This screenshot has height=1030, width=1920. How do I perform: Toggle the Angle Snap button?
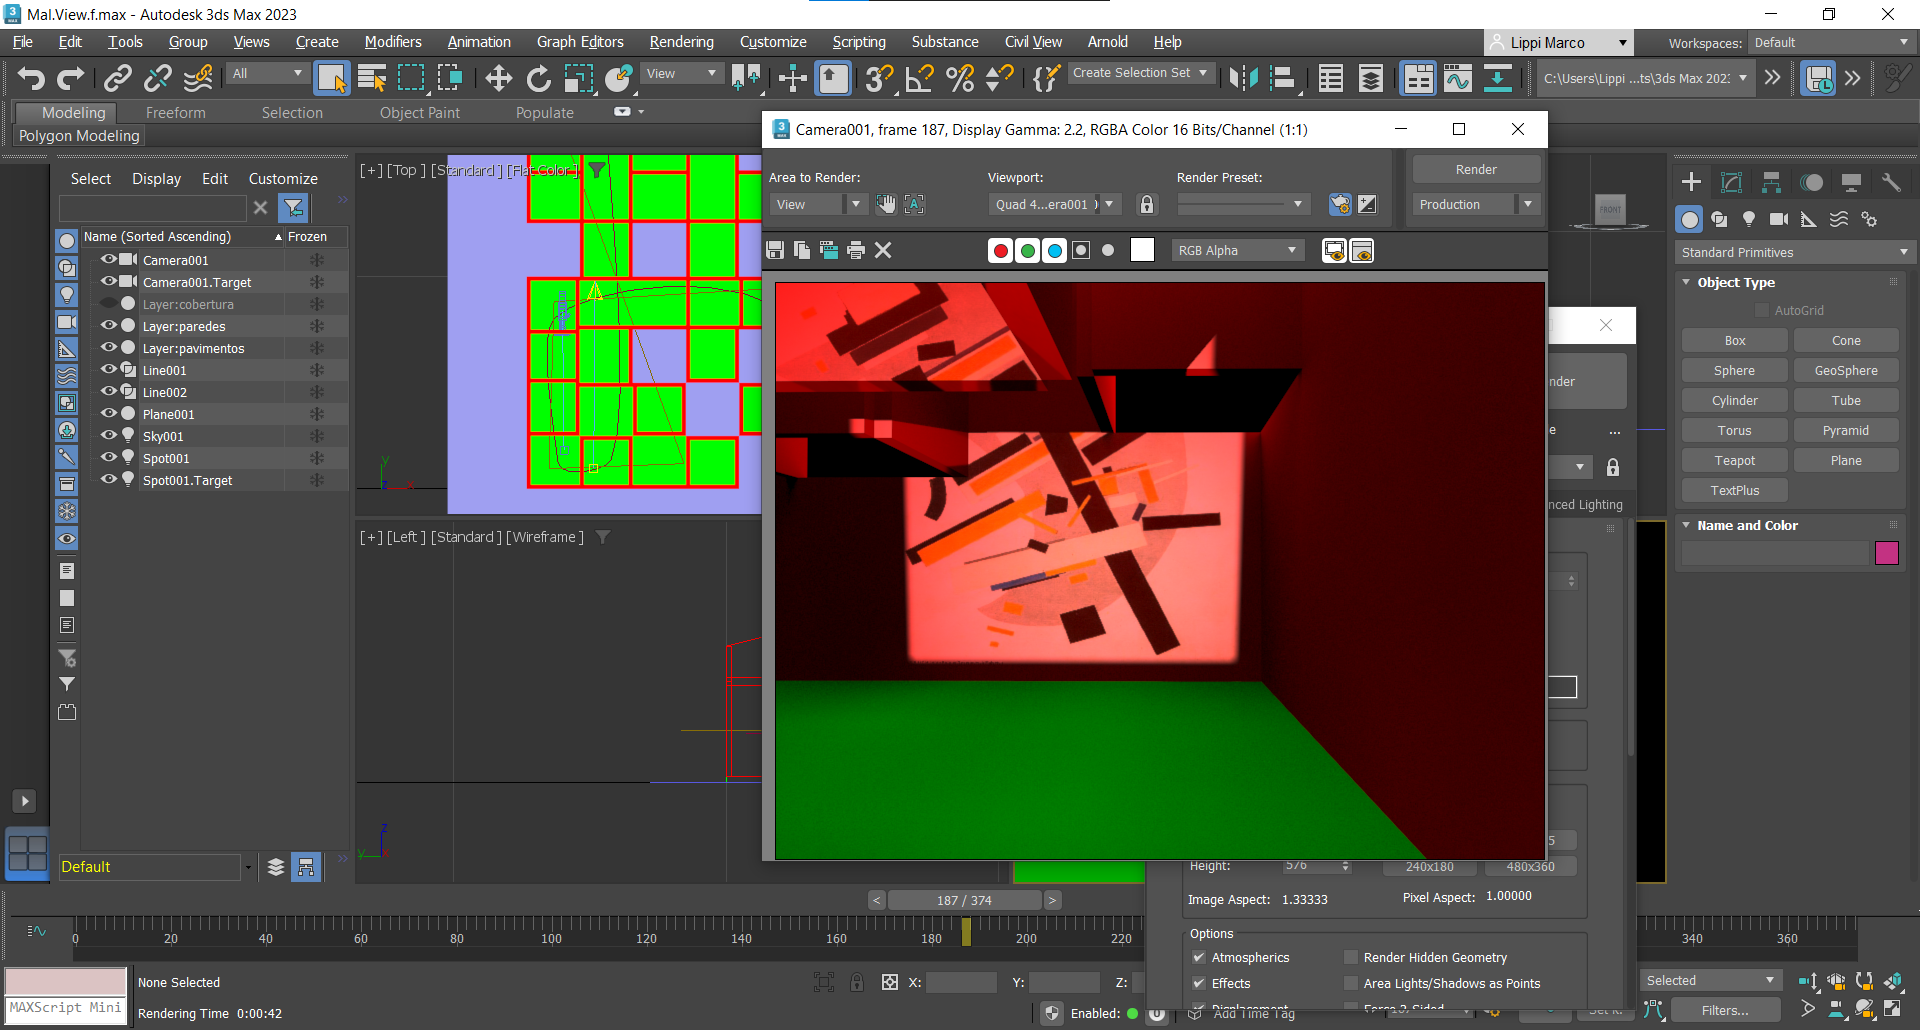[x=919, y=78]
